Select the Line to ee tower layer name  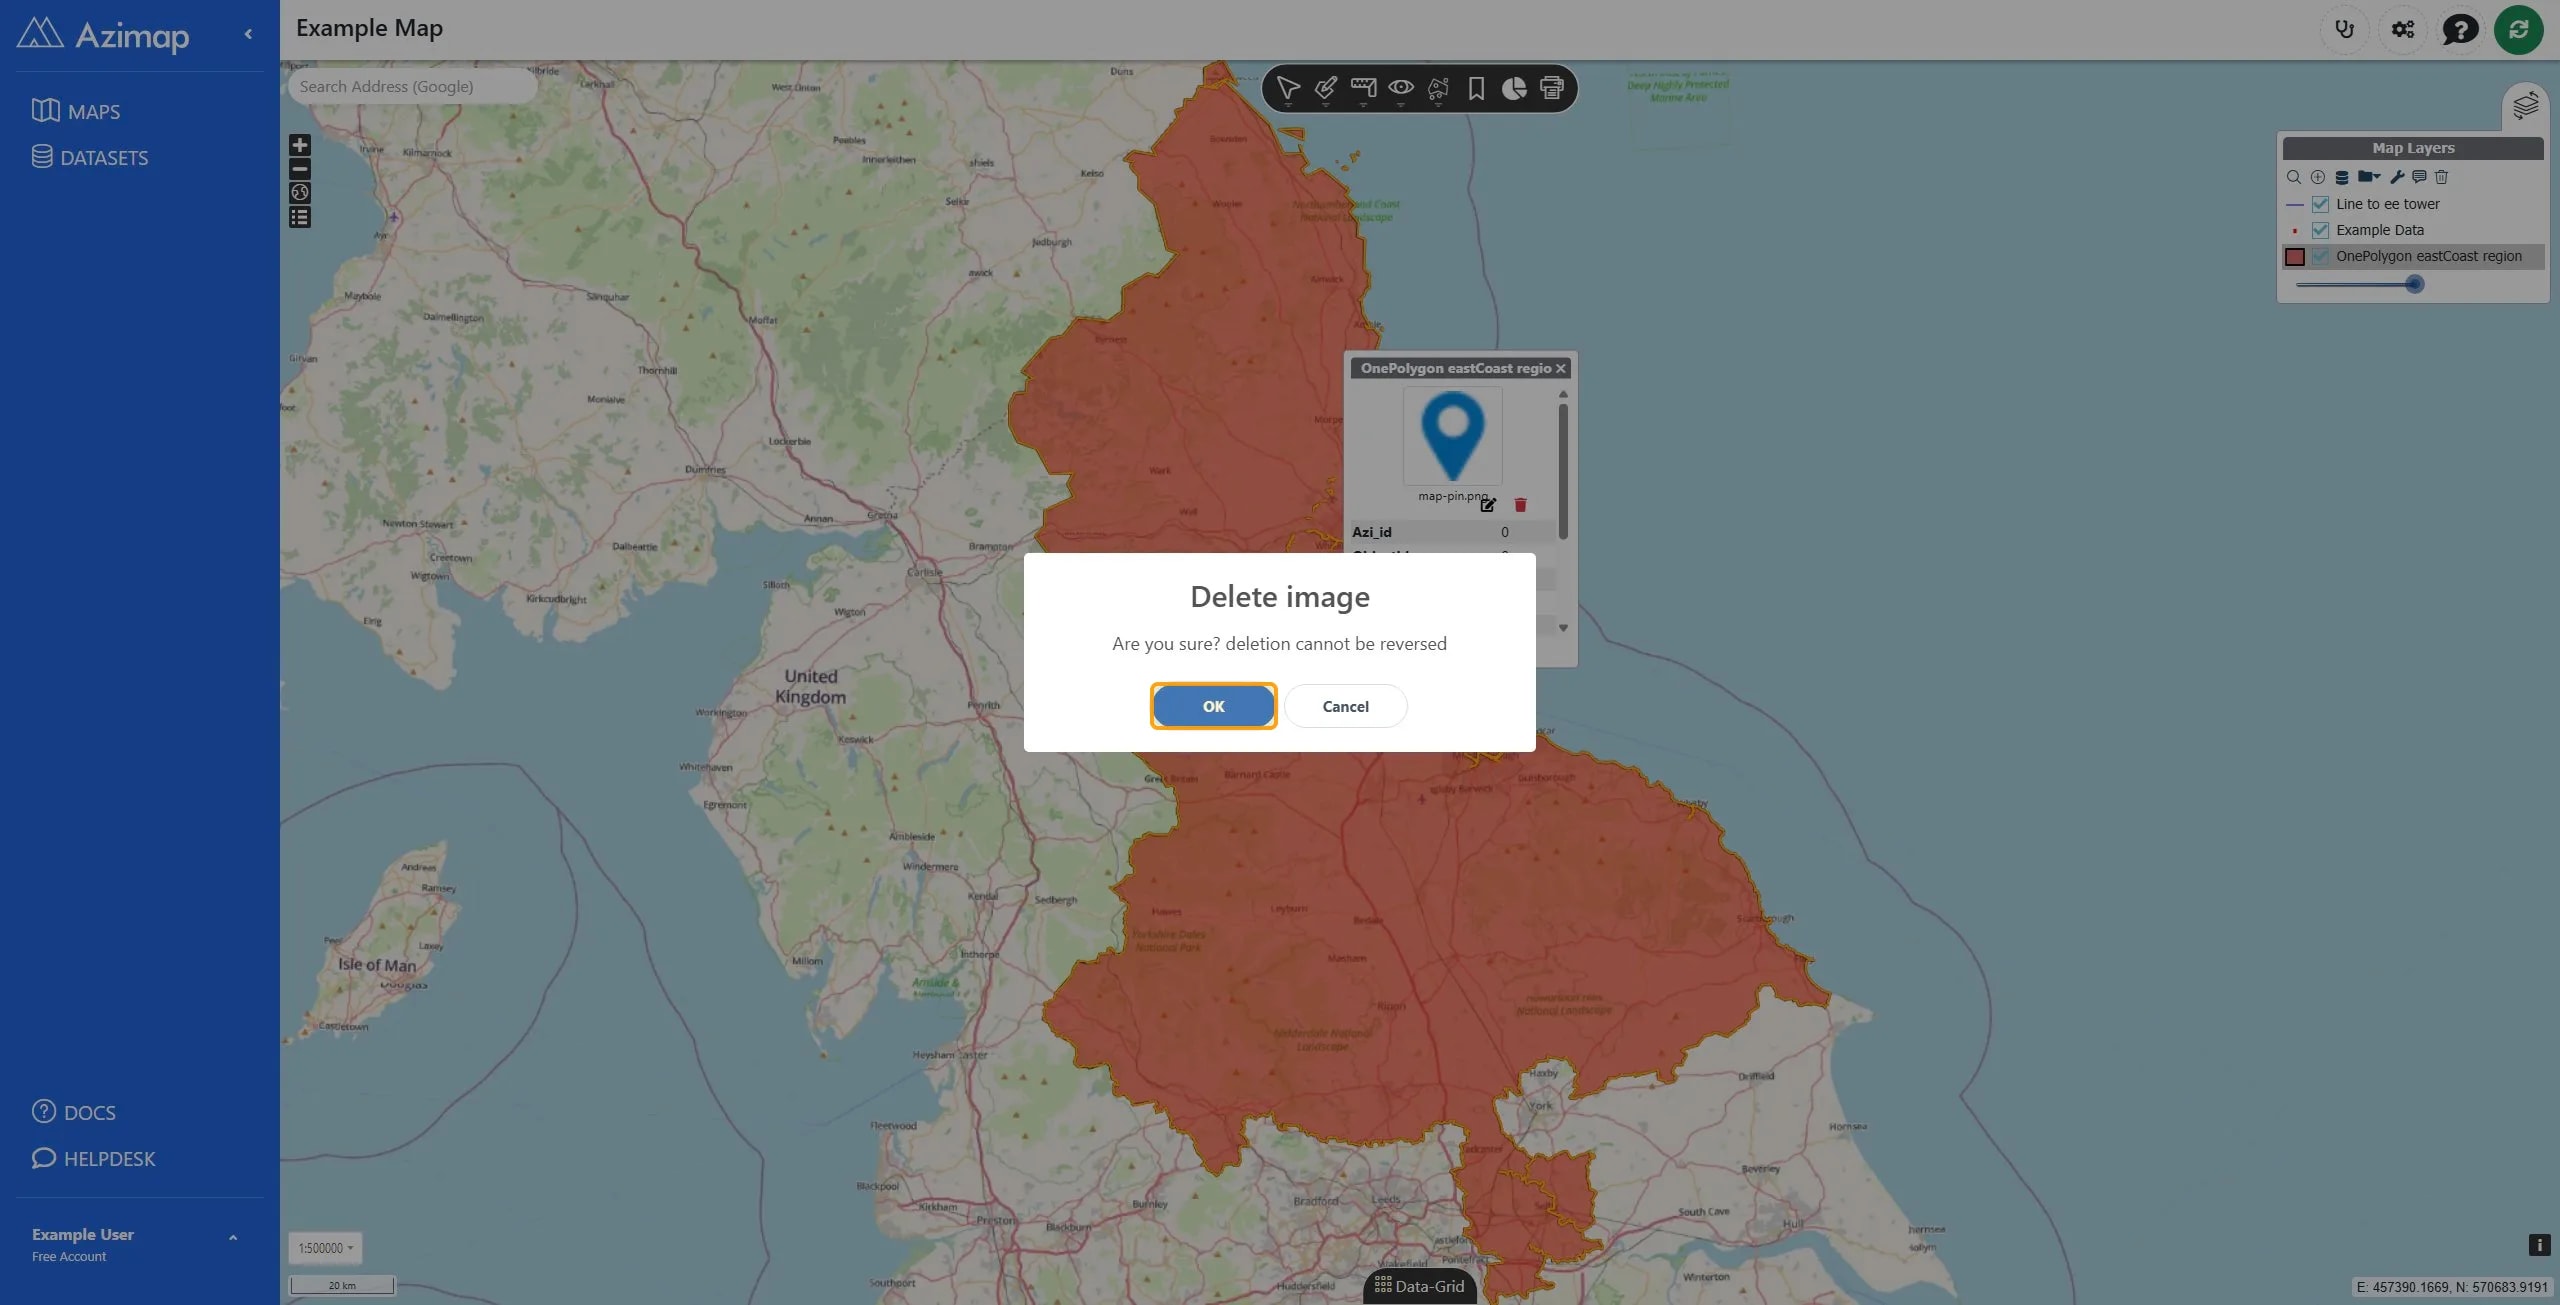2388,204
